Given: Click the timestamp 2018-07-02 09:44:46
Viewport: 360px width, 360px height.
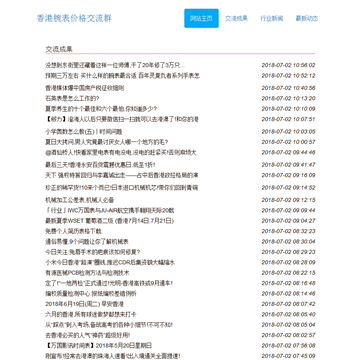Looking at the screenshot, I should coord(288,152).
